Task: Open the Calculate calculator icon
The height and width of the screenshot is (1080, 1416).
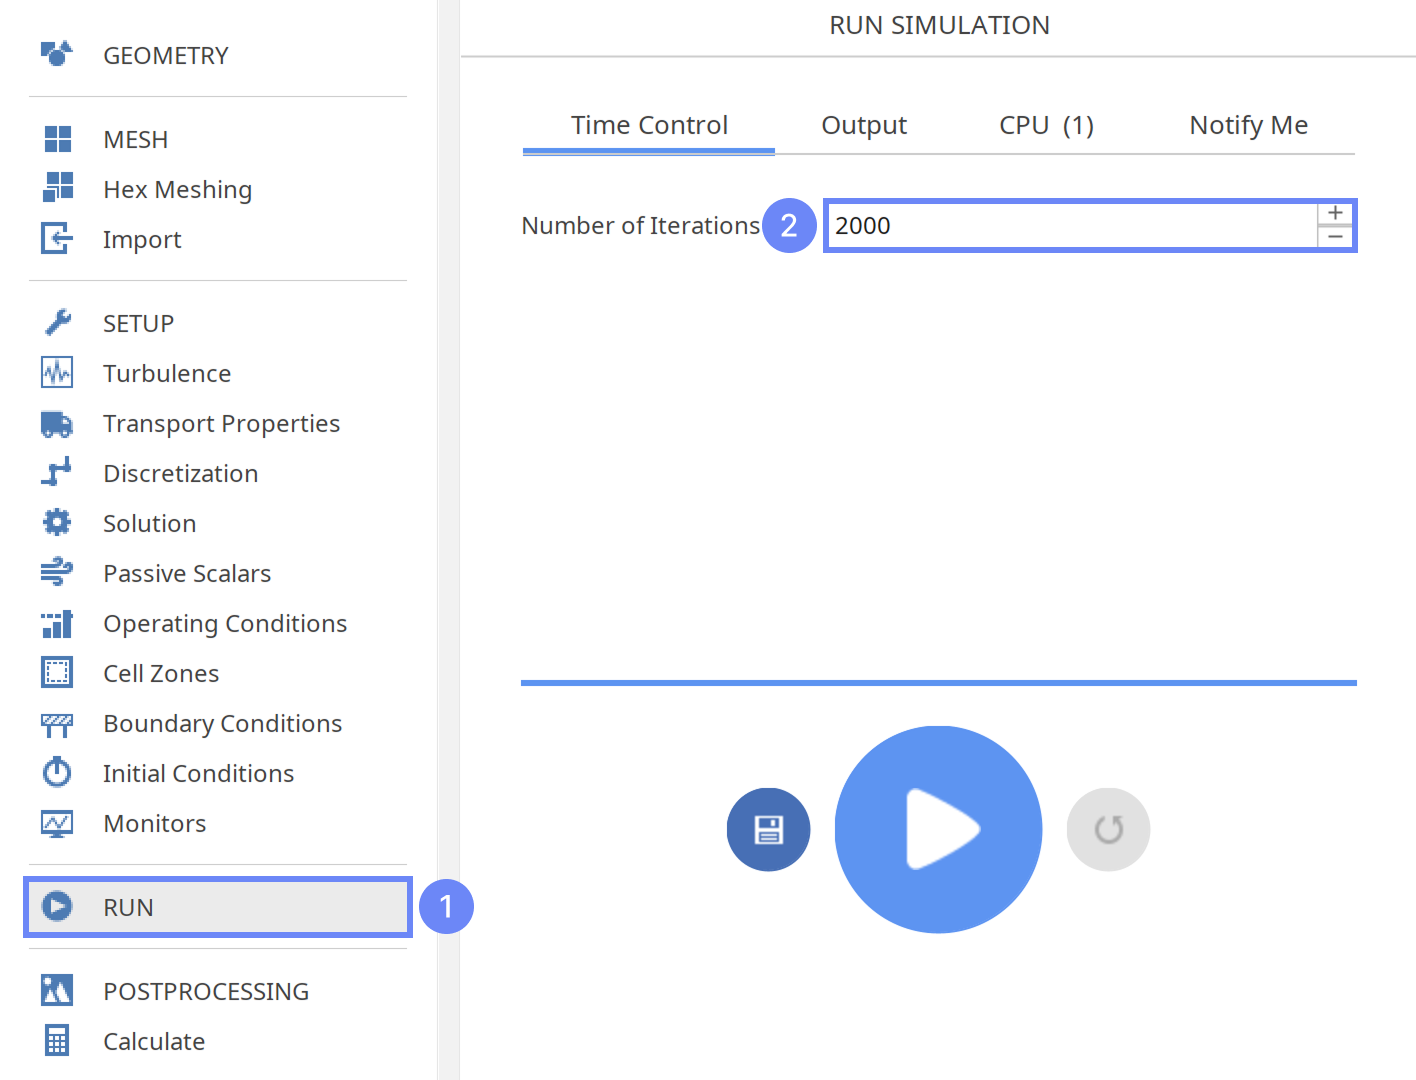Action: coord(57,1041)
